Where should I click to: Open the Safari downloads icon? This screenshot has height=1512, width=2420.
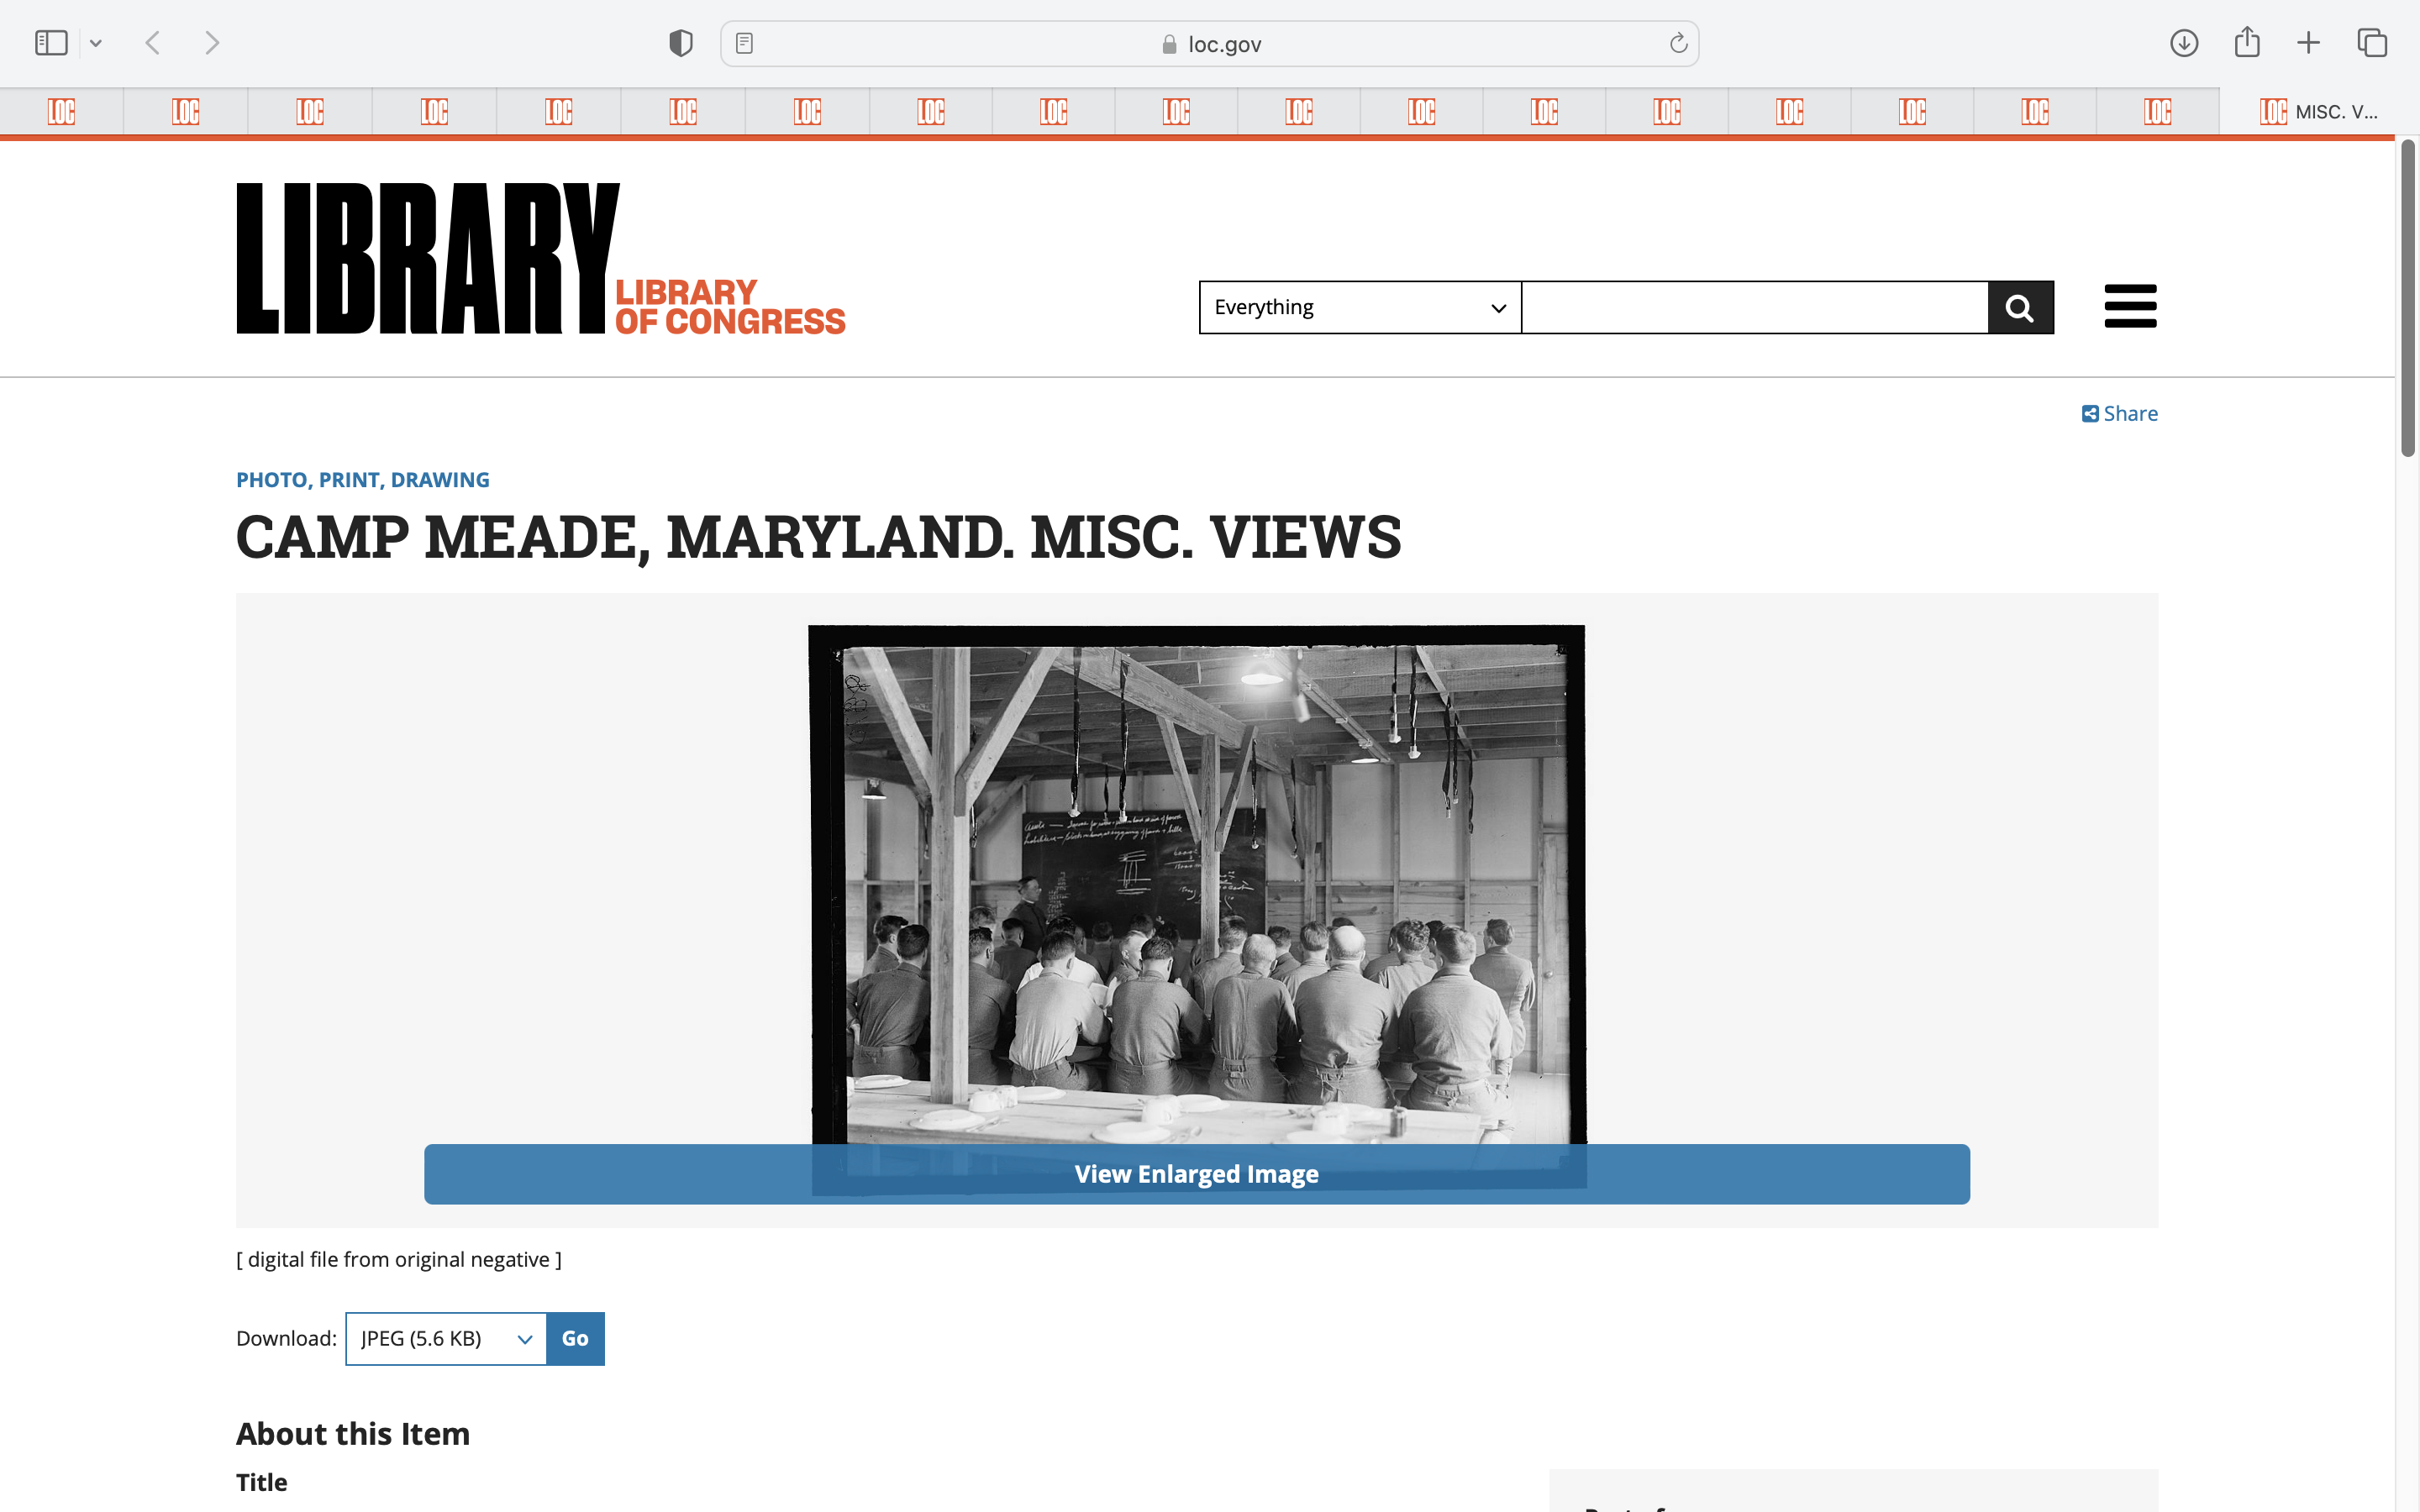click(2183, 43)
